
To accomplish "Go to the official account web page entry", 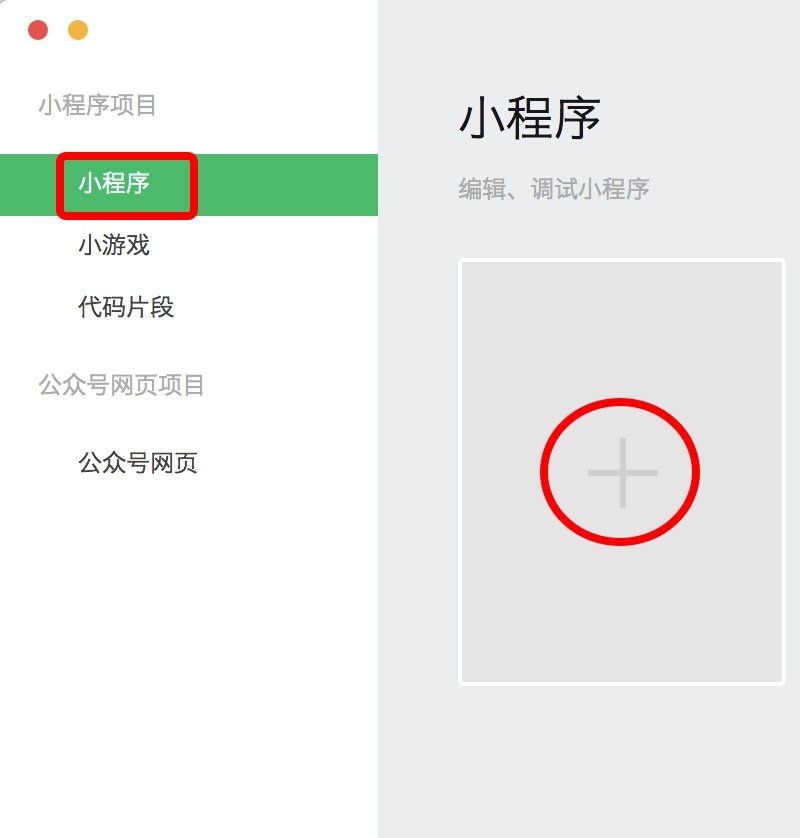I will pos(138,463).
